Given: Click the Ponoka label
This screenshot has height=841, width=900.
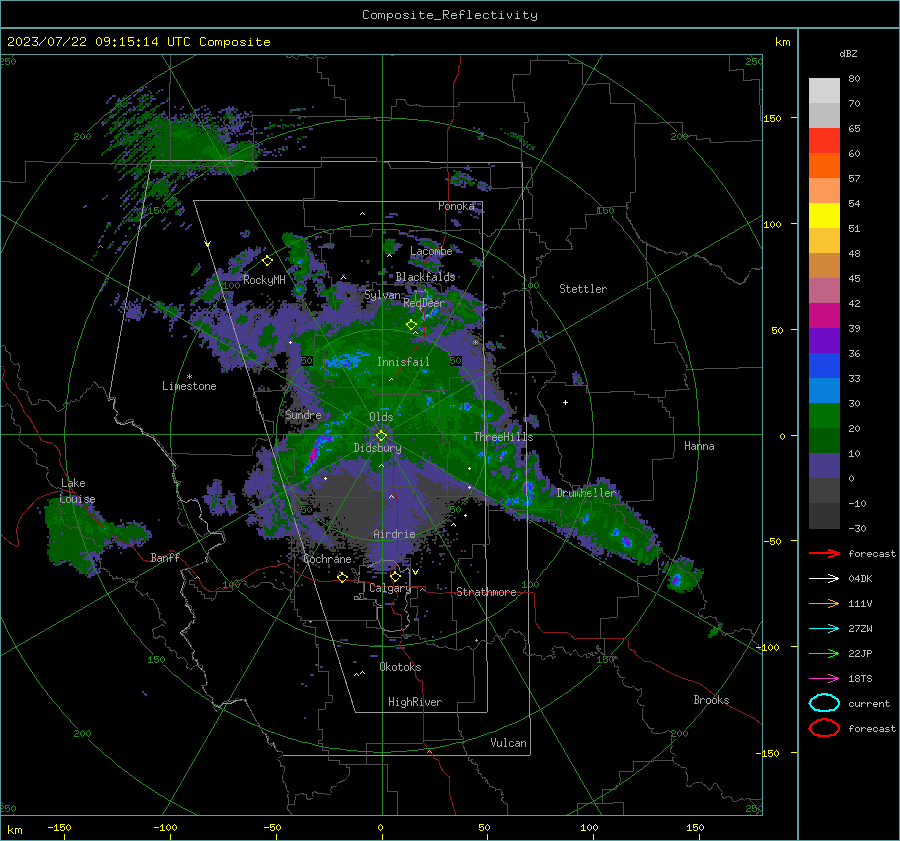Looking at the screenshot, I should [456, 206].
